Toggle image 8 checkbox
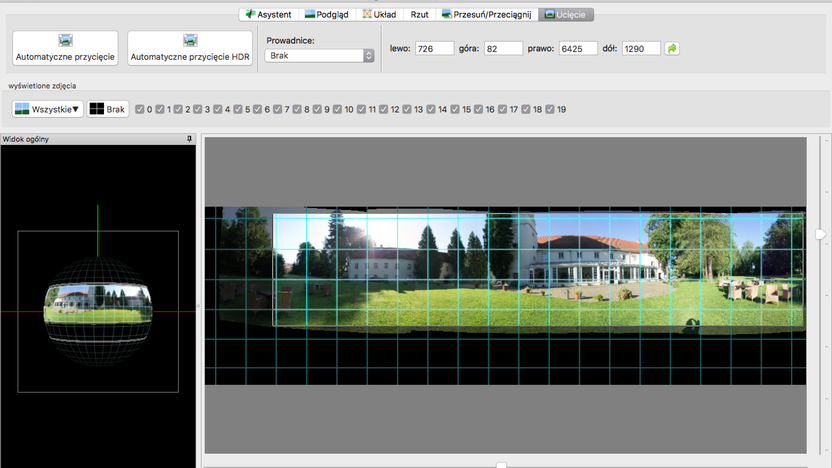The width and height of the screenshot is (832, 468). [297, 109]
